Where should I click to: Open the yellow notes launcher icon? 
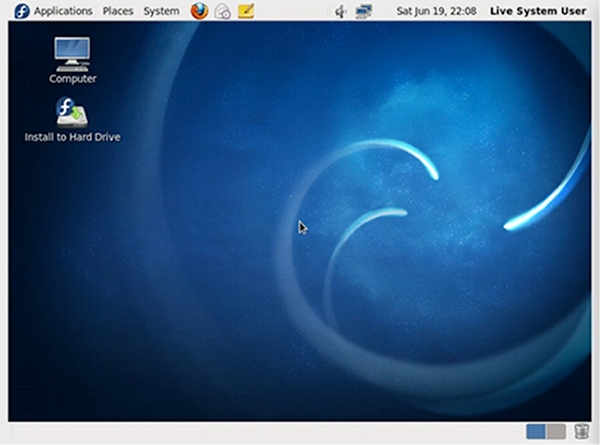(246, 11)
